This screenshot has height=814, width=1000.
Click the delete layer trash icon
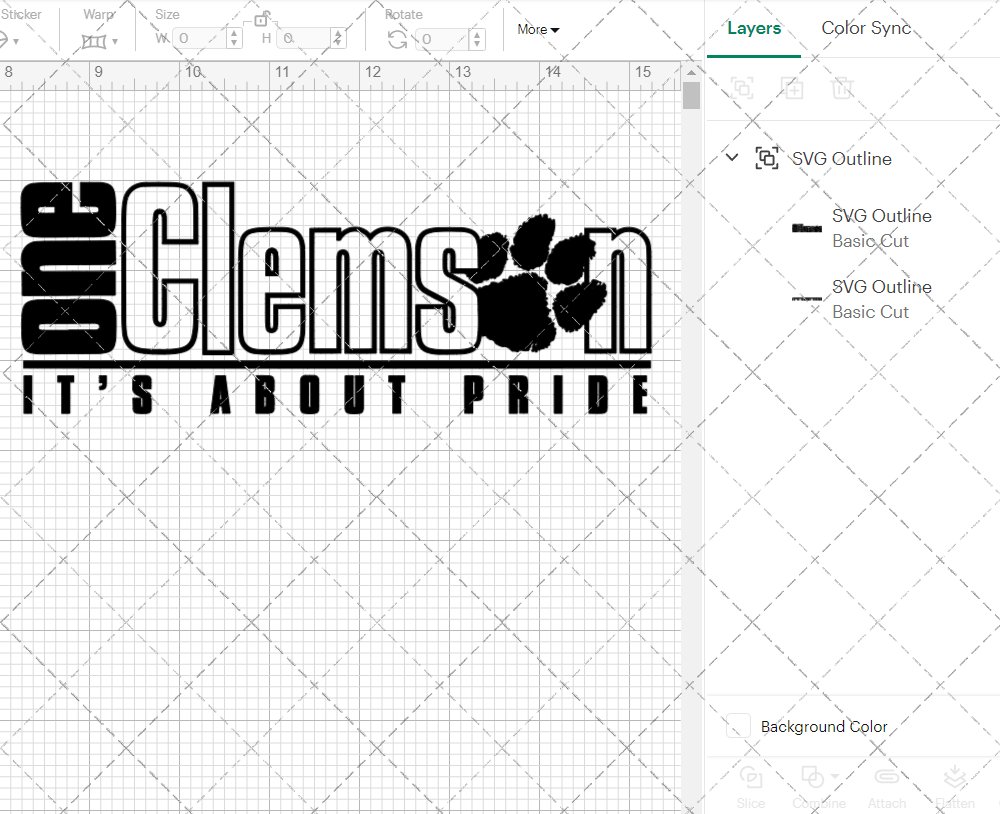coord(843,88)
